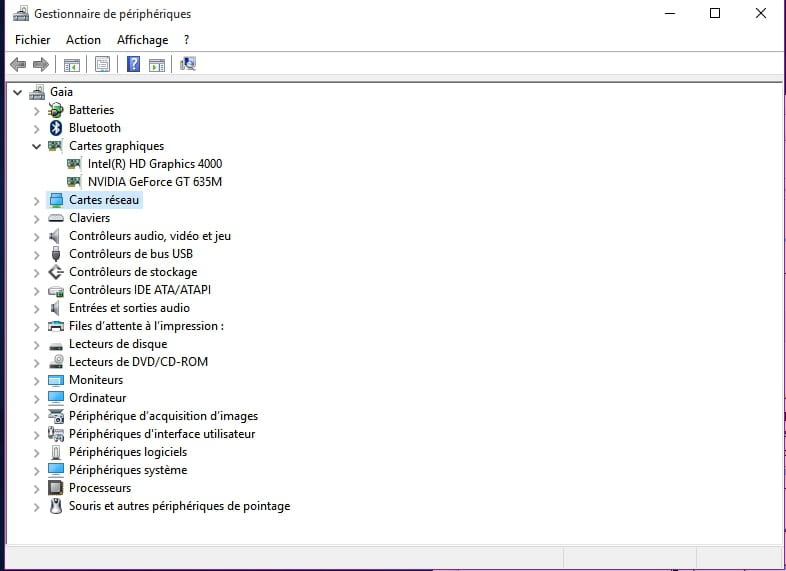The width and height of the screenshot is (786, 571).
Task: Open the Fichier menu
Action: [33, 40]
